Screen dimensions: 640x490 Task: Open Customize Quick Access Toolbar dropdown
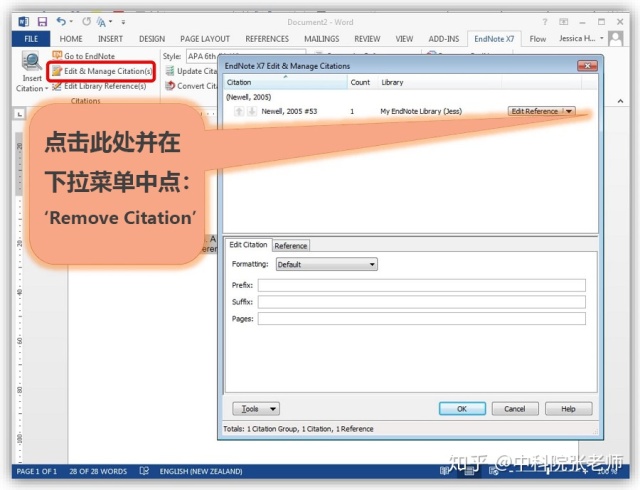(x=123, y=22)
